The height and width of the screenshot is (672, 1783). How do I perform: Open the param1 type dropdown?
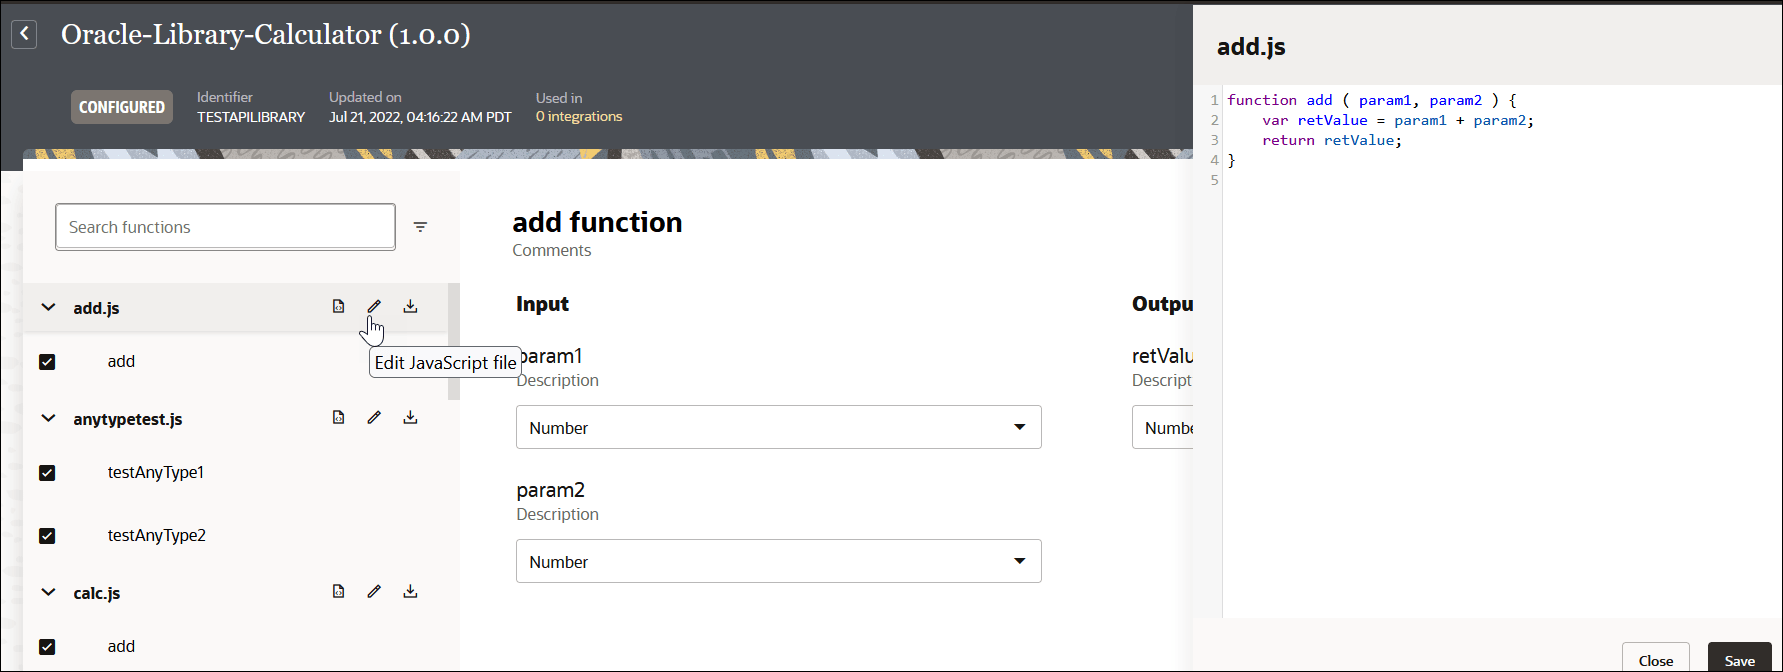778,427
